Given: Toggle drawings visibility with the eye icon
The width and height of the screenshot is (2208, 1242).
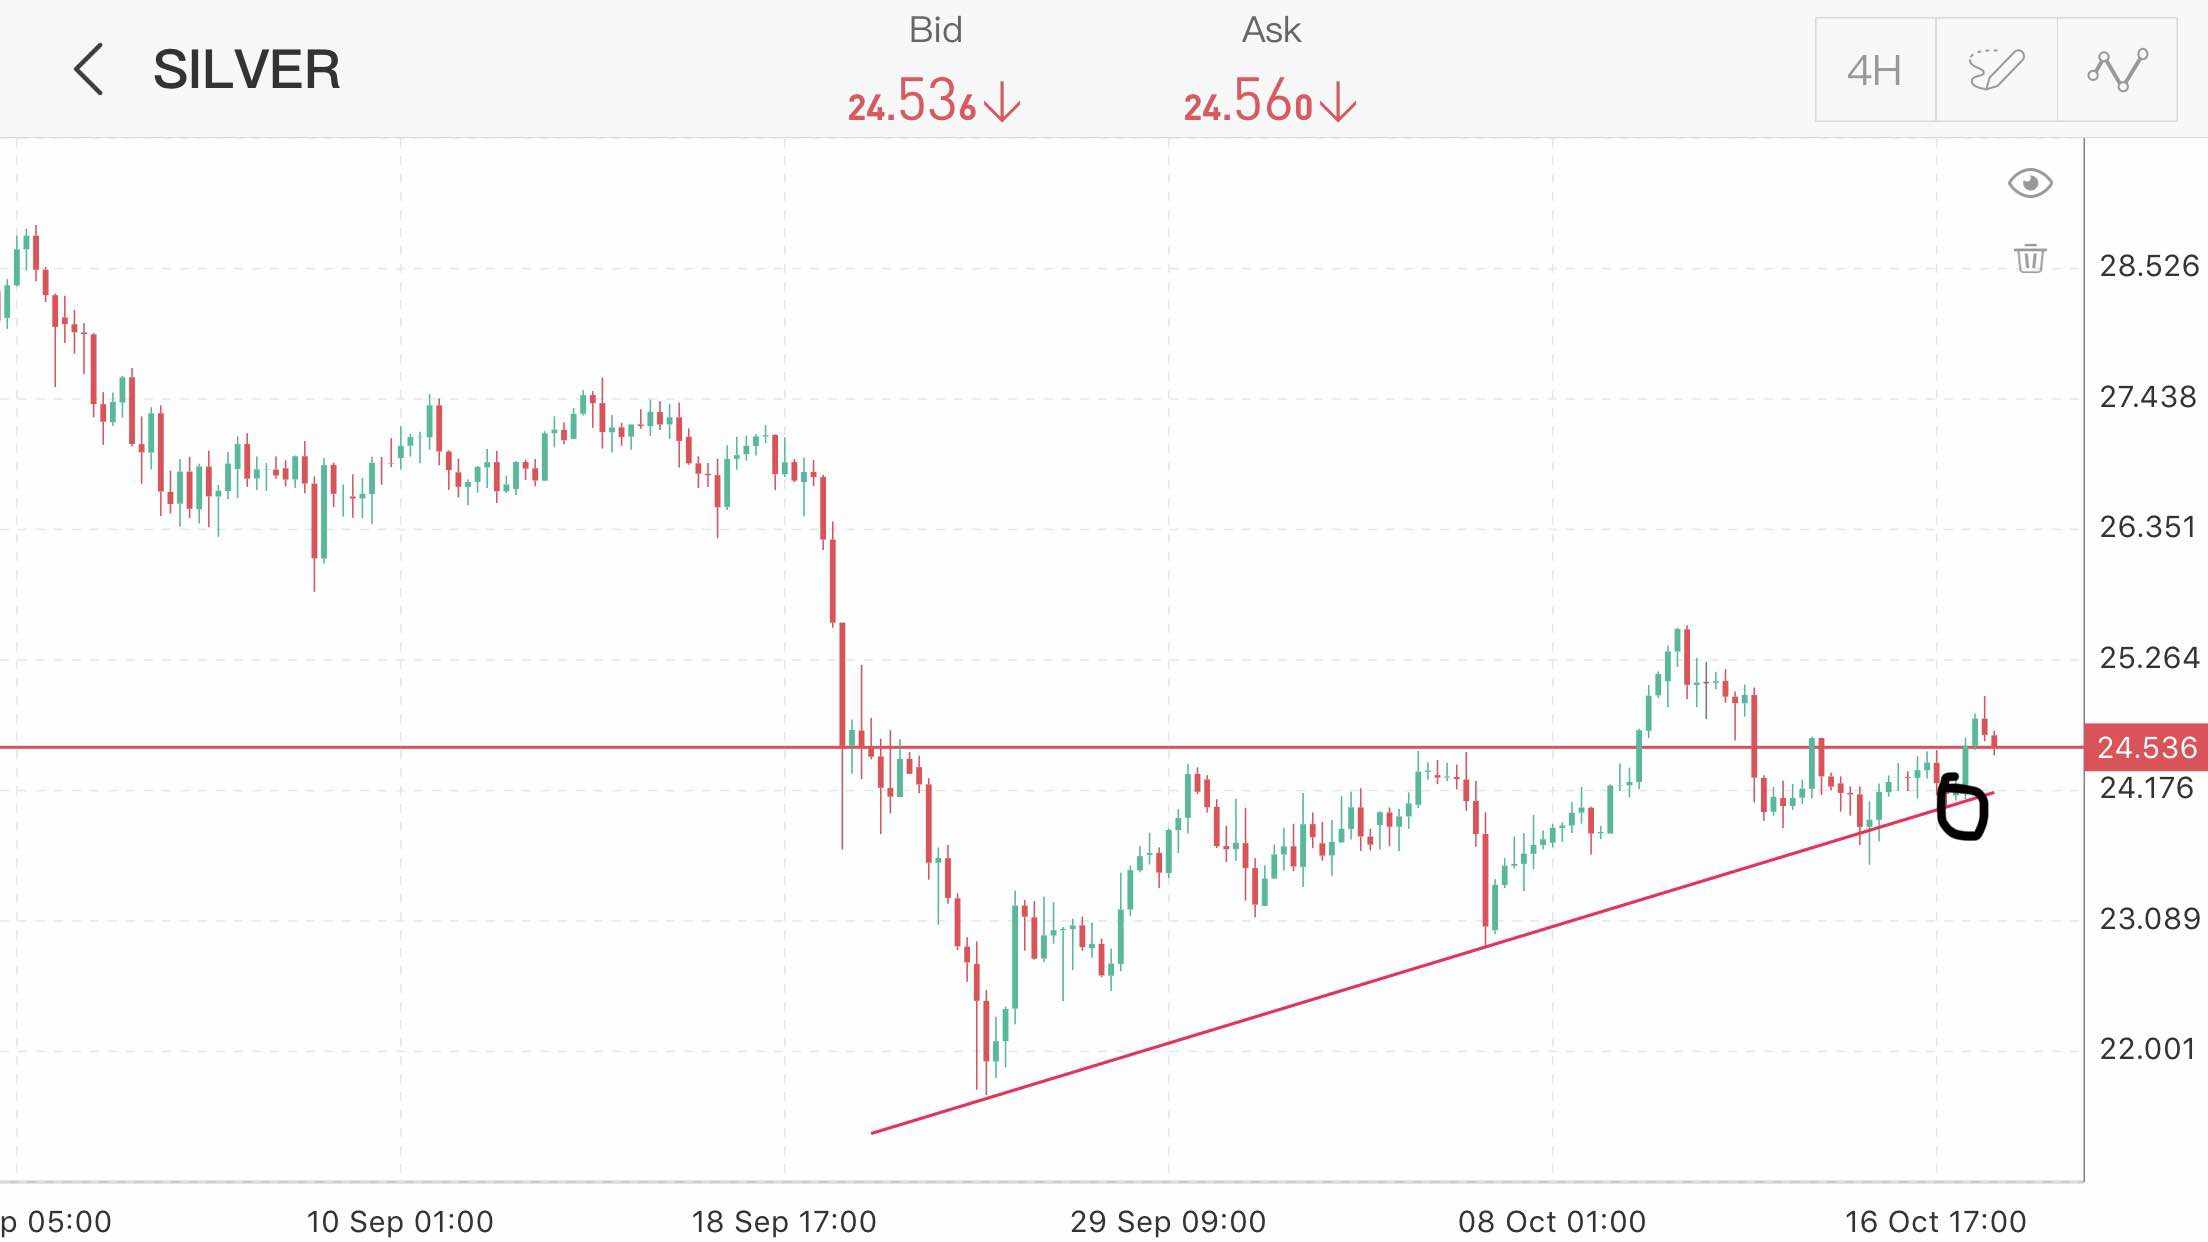Looking at the screenshot, I should pyautogui.click(x=2030, y=183).
